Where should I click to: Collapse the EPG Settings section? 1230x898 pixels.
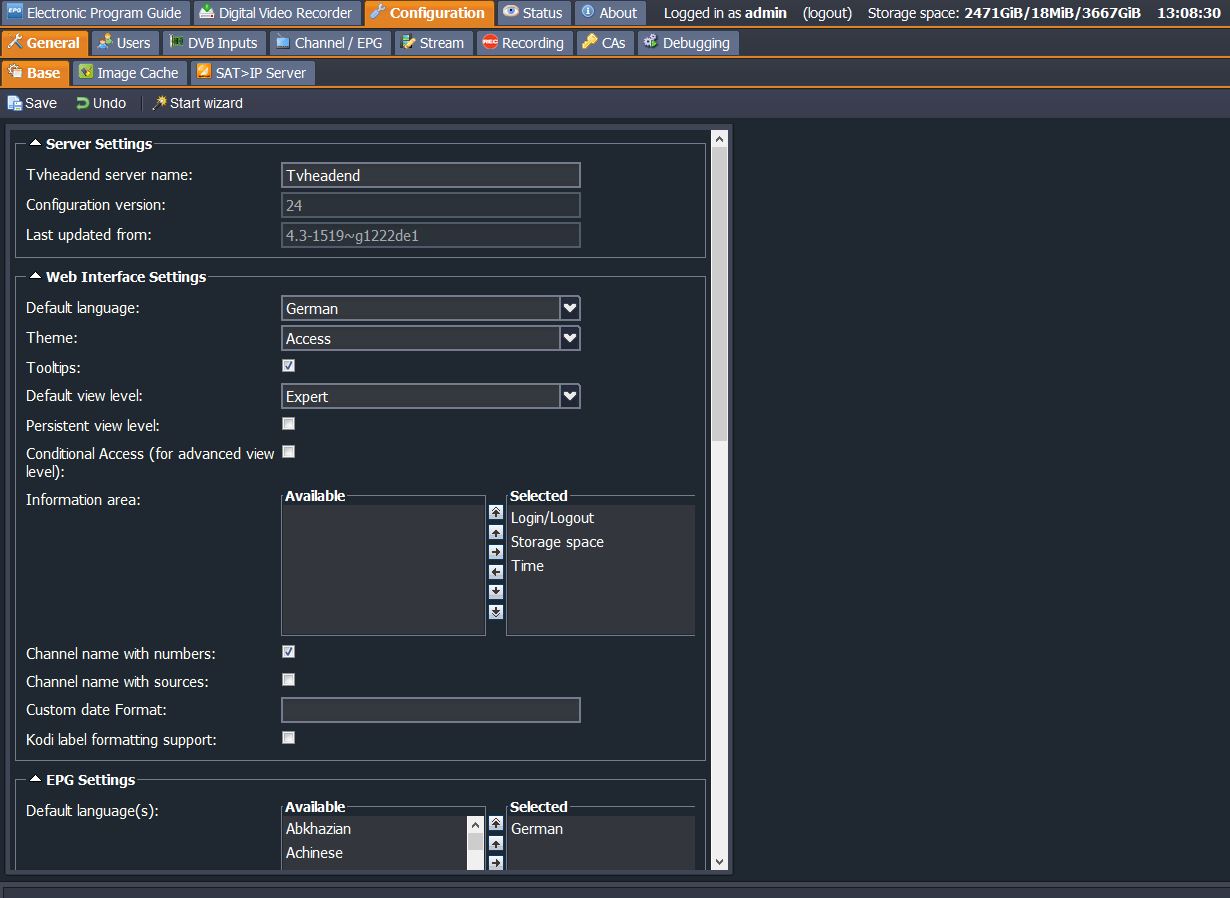36,779
